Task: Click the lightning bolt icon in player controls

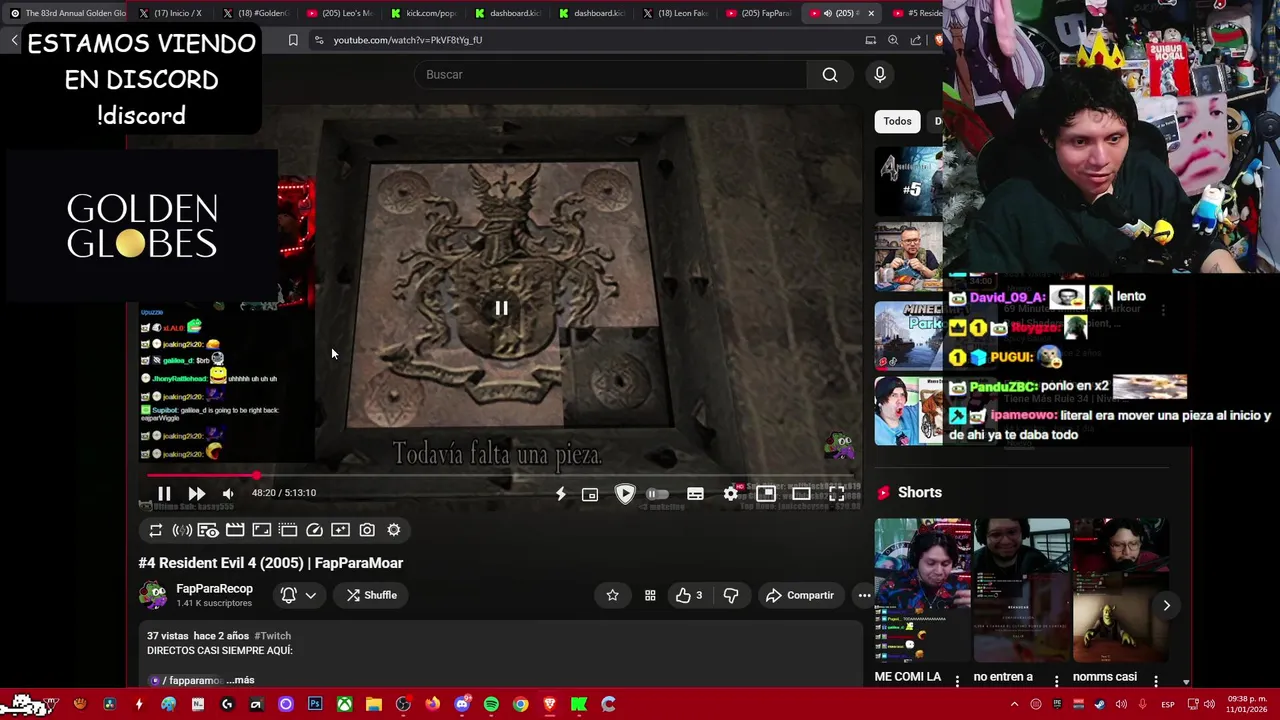Action: (x=560, y=493)
